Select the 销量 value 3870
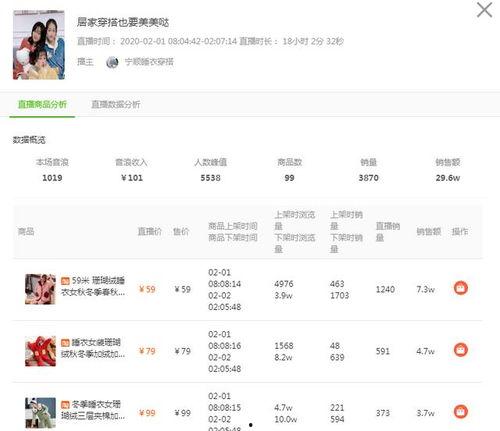Image resolution: width=500 pixels, height=431 pixels. click(x=368, y=178)
